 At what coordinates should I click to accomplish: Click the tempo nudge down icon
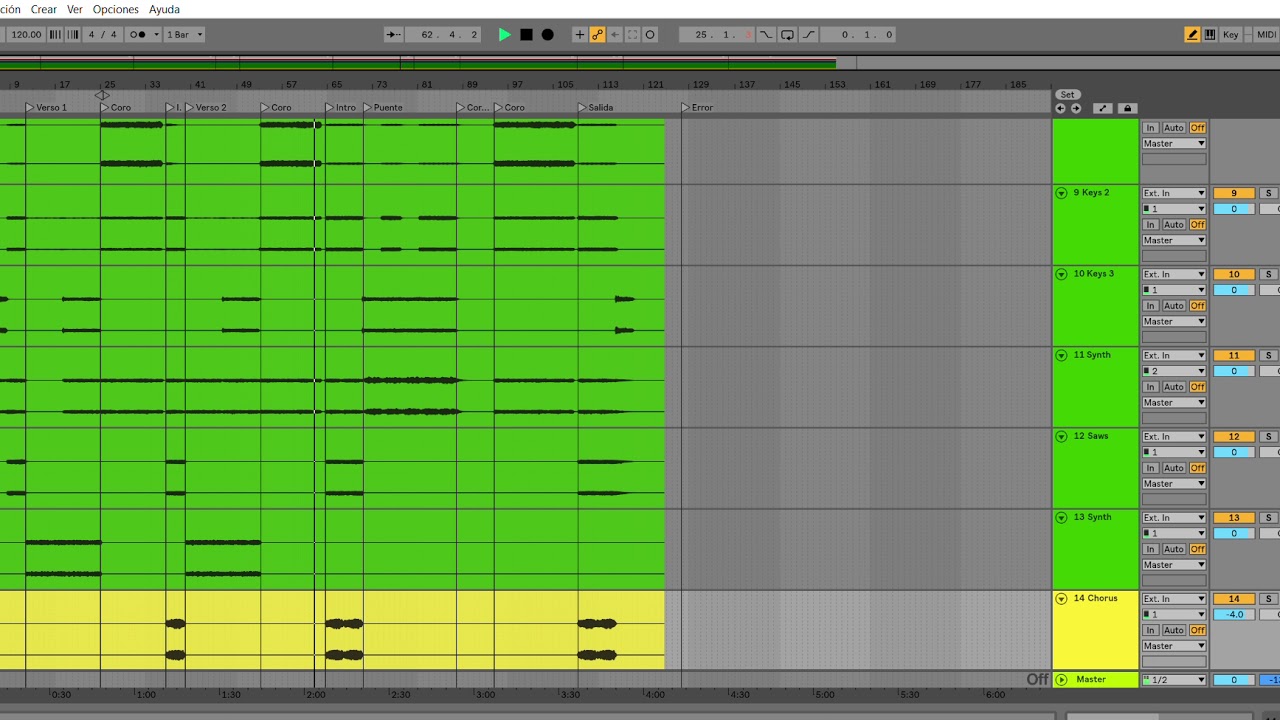pyautogui.click(x=55, y=34)
